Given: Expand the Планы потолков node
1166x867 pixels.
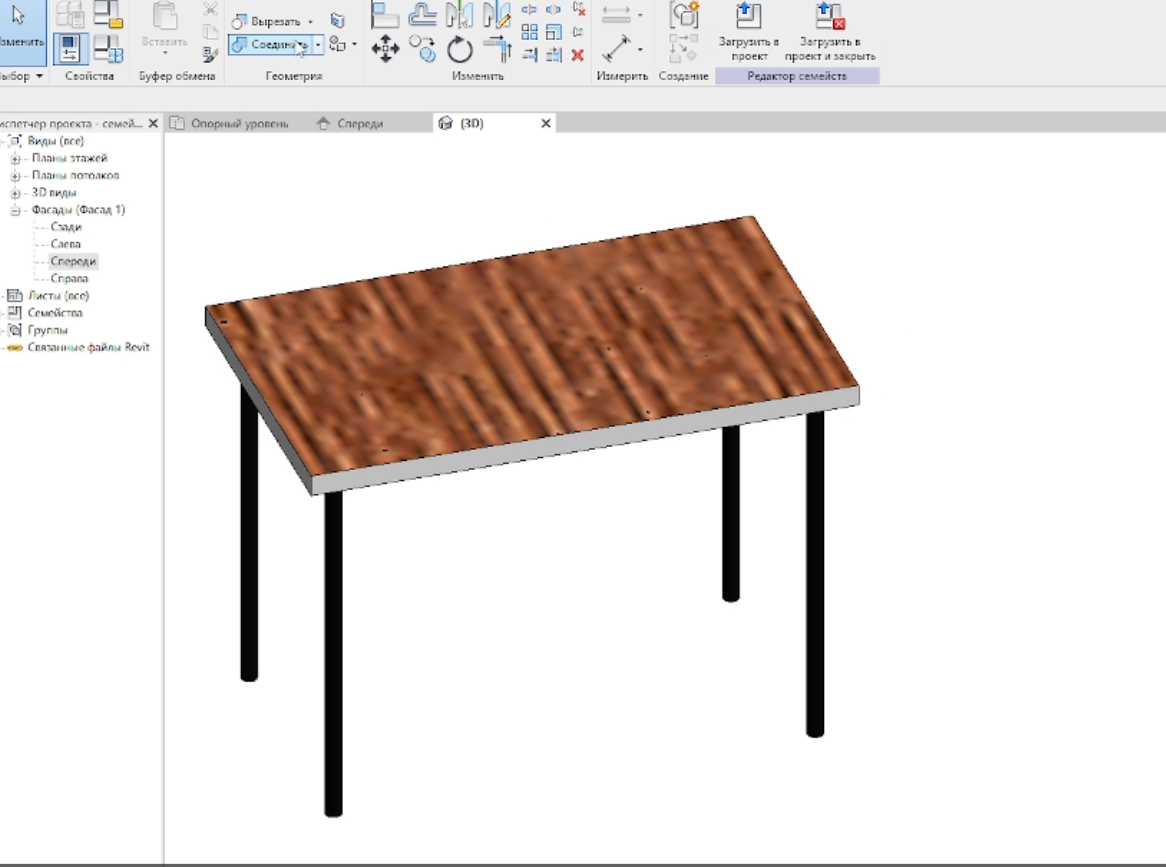Looking at the screenshot, I should 15,176.
